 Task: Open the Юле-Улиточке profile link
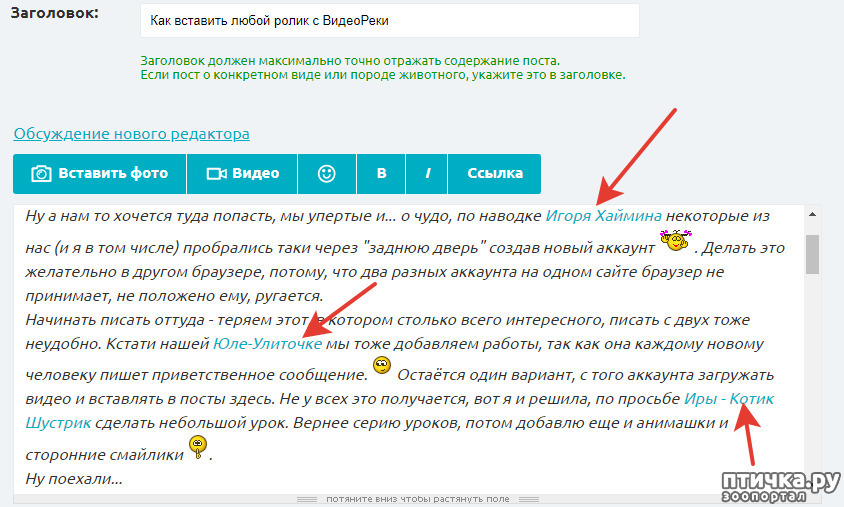tap(267, 343)
